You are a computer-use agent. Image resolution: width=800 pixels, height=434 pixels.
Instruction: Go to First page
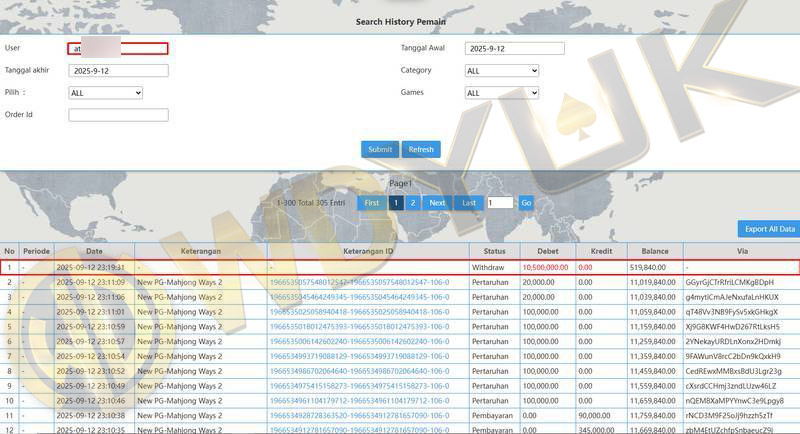pyautogui.click(x=371, y=202)
